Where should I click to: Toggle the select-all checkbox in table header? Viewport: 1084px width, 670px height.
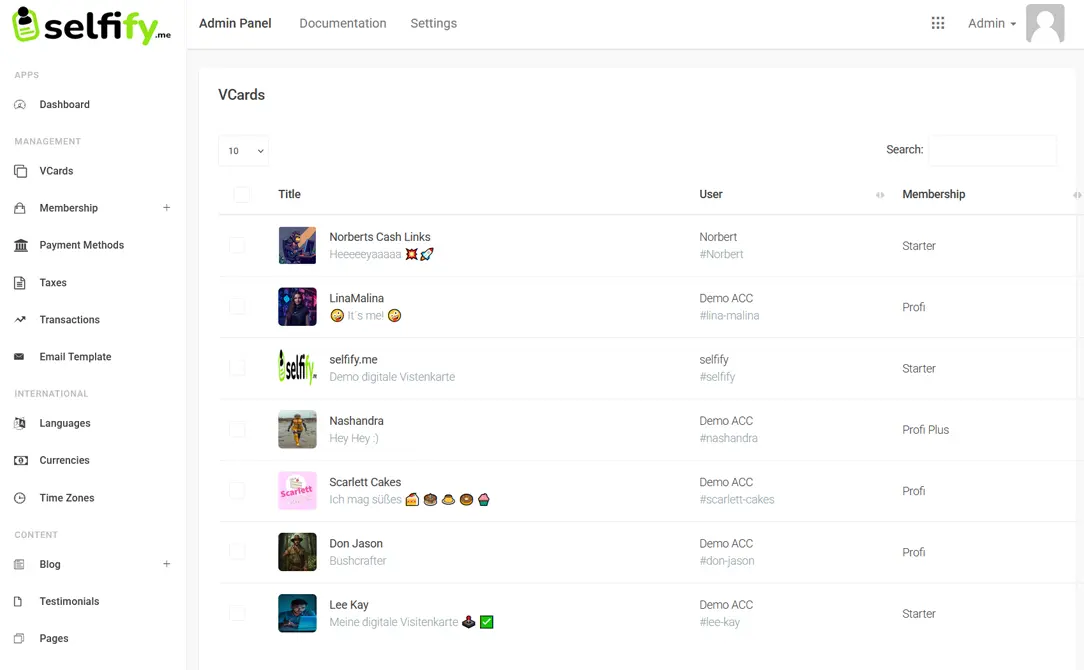coord(242,194)
